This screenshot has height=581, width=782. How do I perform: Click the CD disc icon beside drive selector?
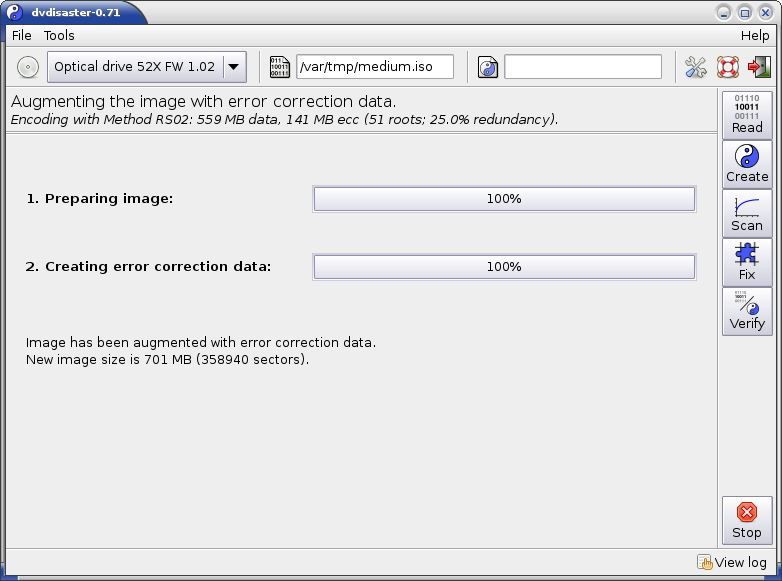coord(28,67)
